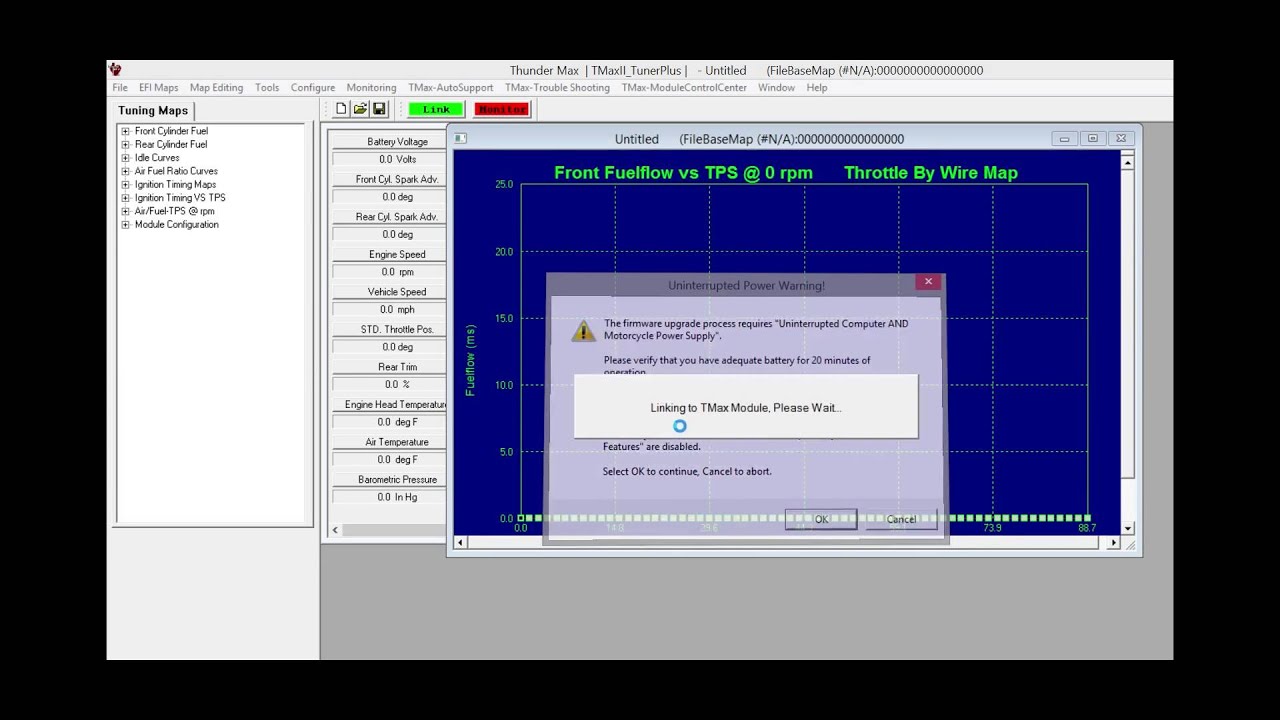Click the map window's horizontal scroll left arrow
The height and width of the screenshot is (720, 1280).
pos(460,542)
